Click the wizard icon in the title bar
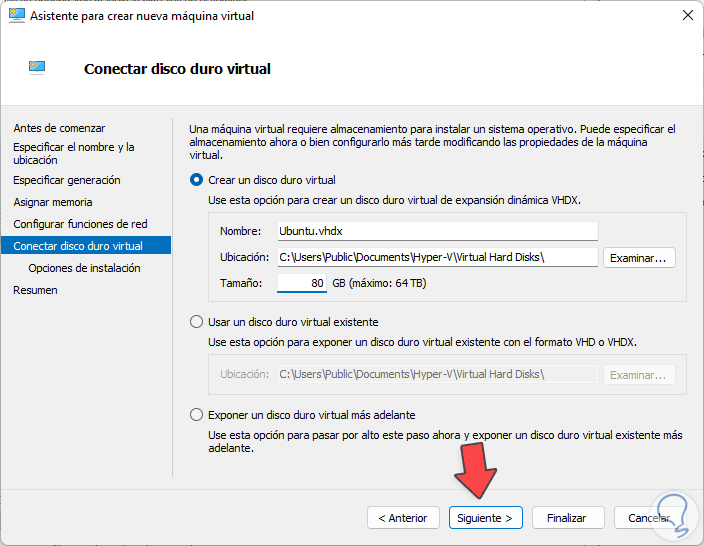 (x=17, y=16)
